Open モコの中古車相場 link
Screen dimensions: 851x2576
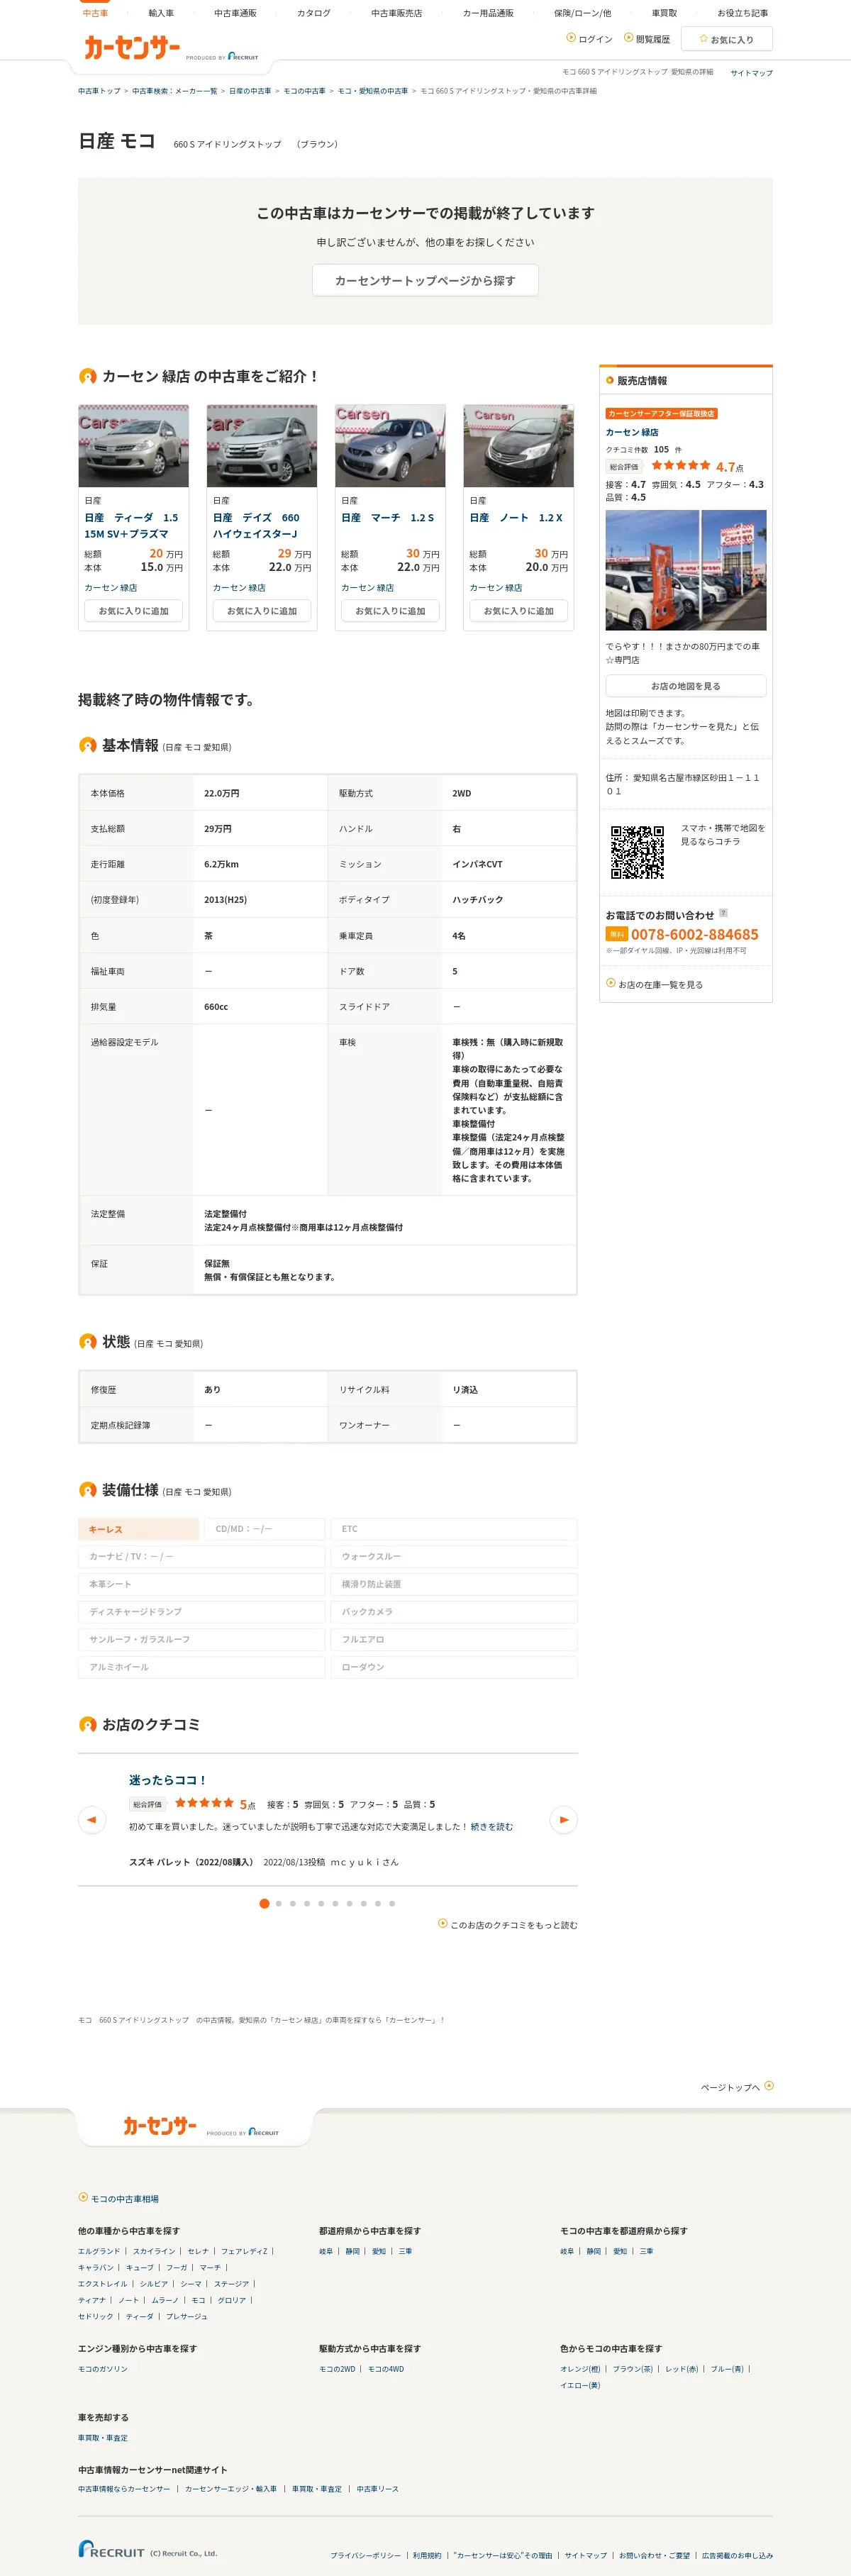point(118,2199)
